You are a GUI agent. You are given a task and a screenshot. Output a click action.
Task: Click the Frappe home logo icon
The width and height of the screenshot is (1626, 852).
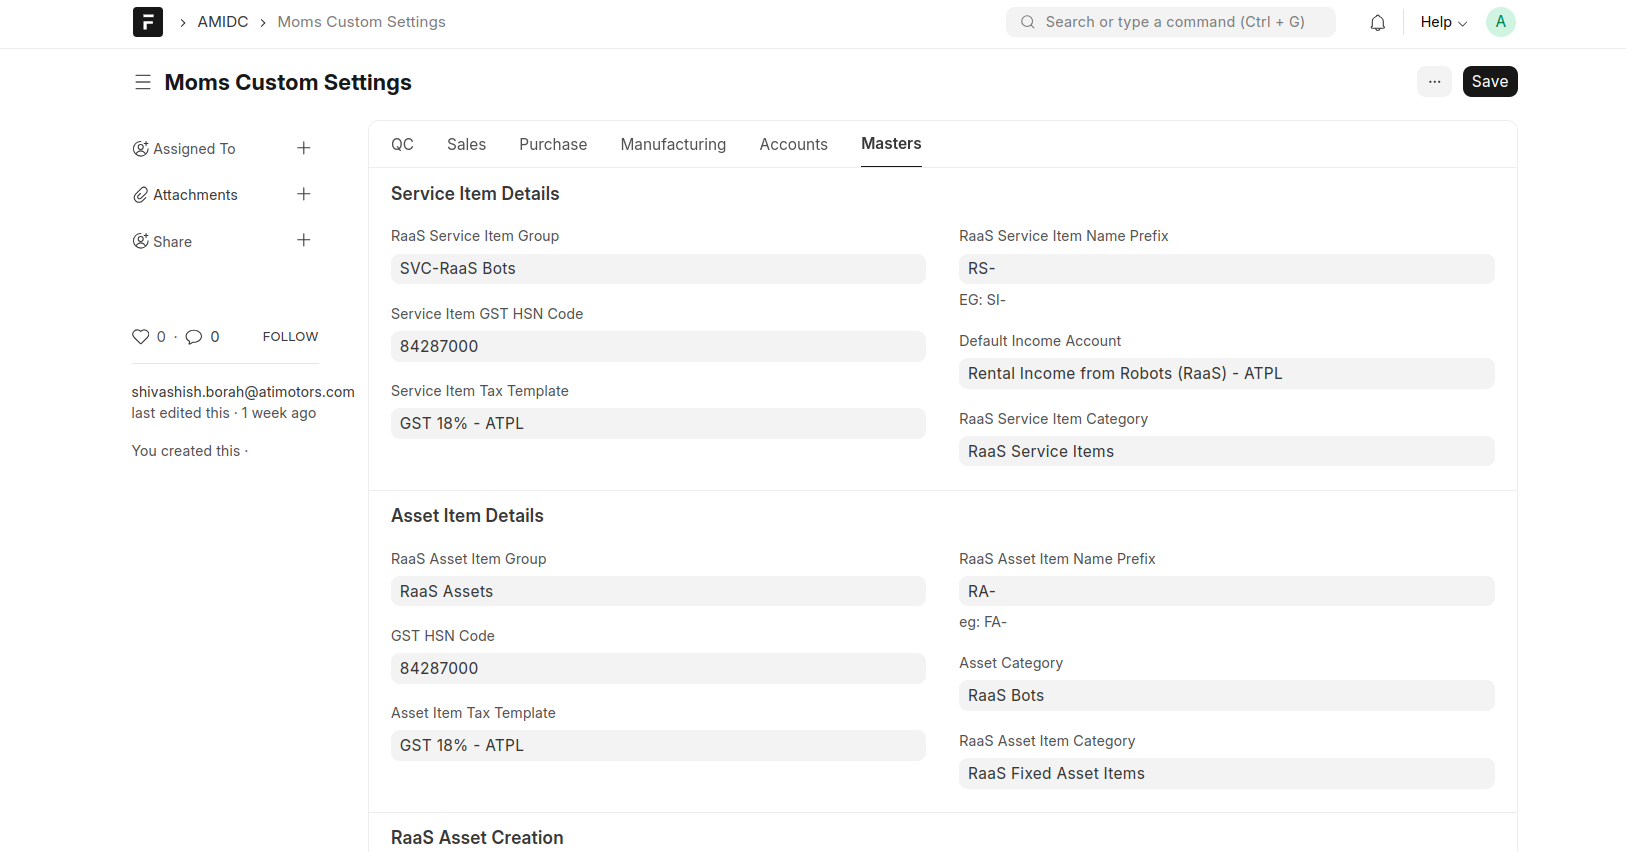click(x=147, y=22)
